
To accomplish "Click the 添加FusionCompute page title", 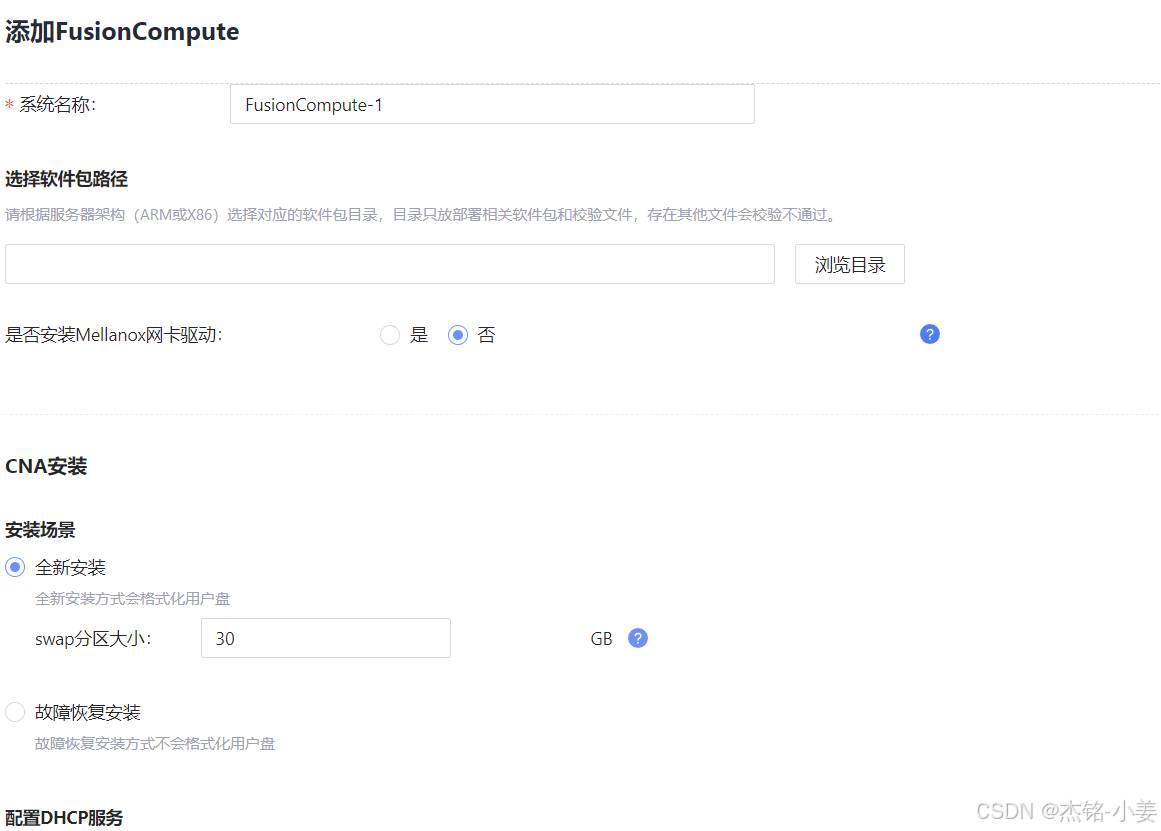I will tap(122, 32).
